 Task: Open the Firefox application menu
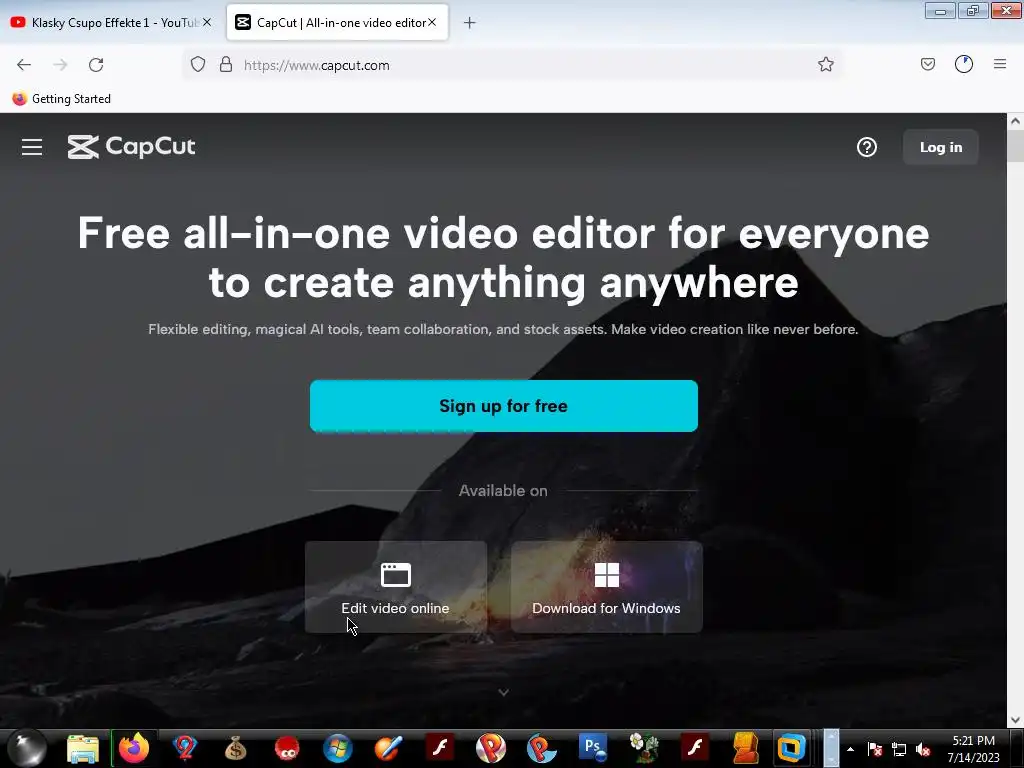tap(1000, 64)
